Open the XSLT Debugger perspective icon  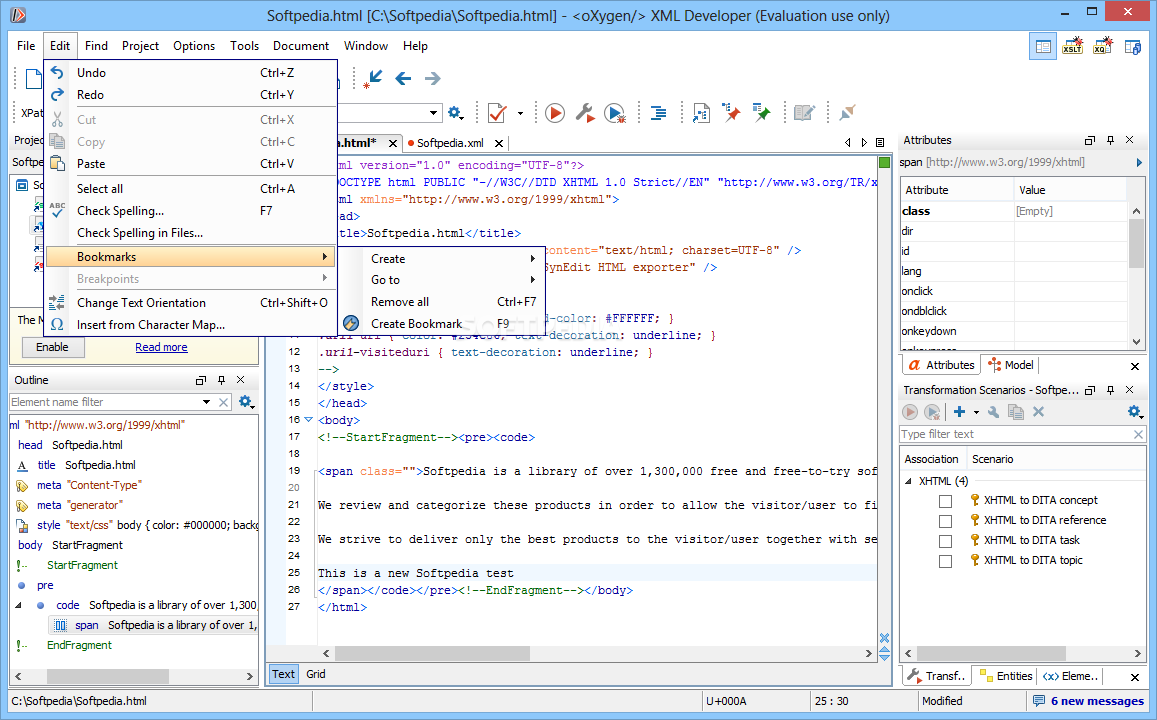(x=1073, y=46)
